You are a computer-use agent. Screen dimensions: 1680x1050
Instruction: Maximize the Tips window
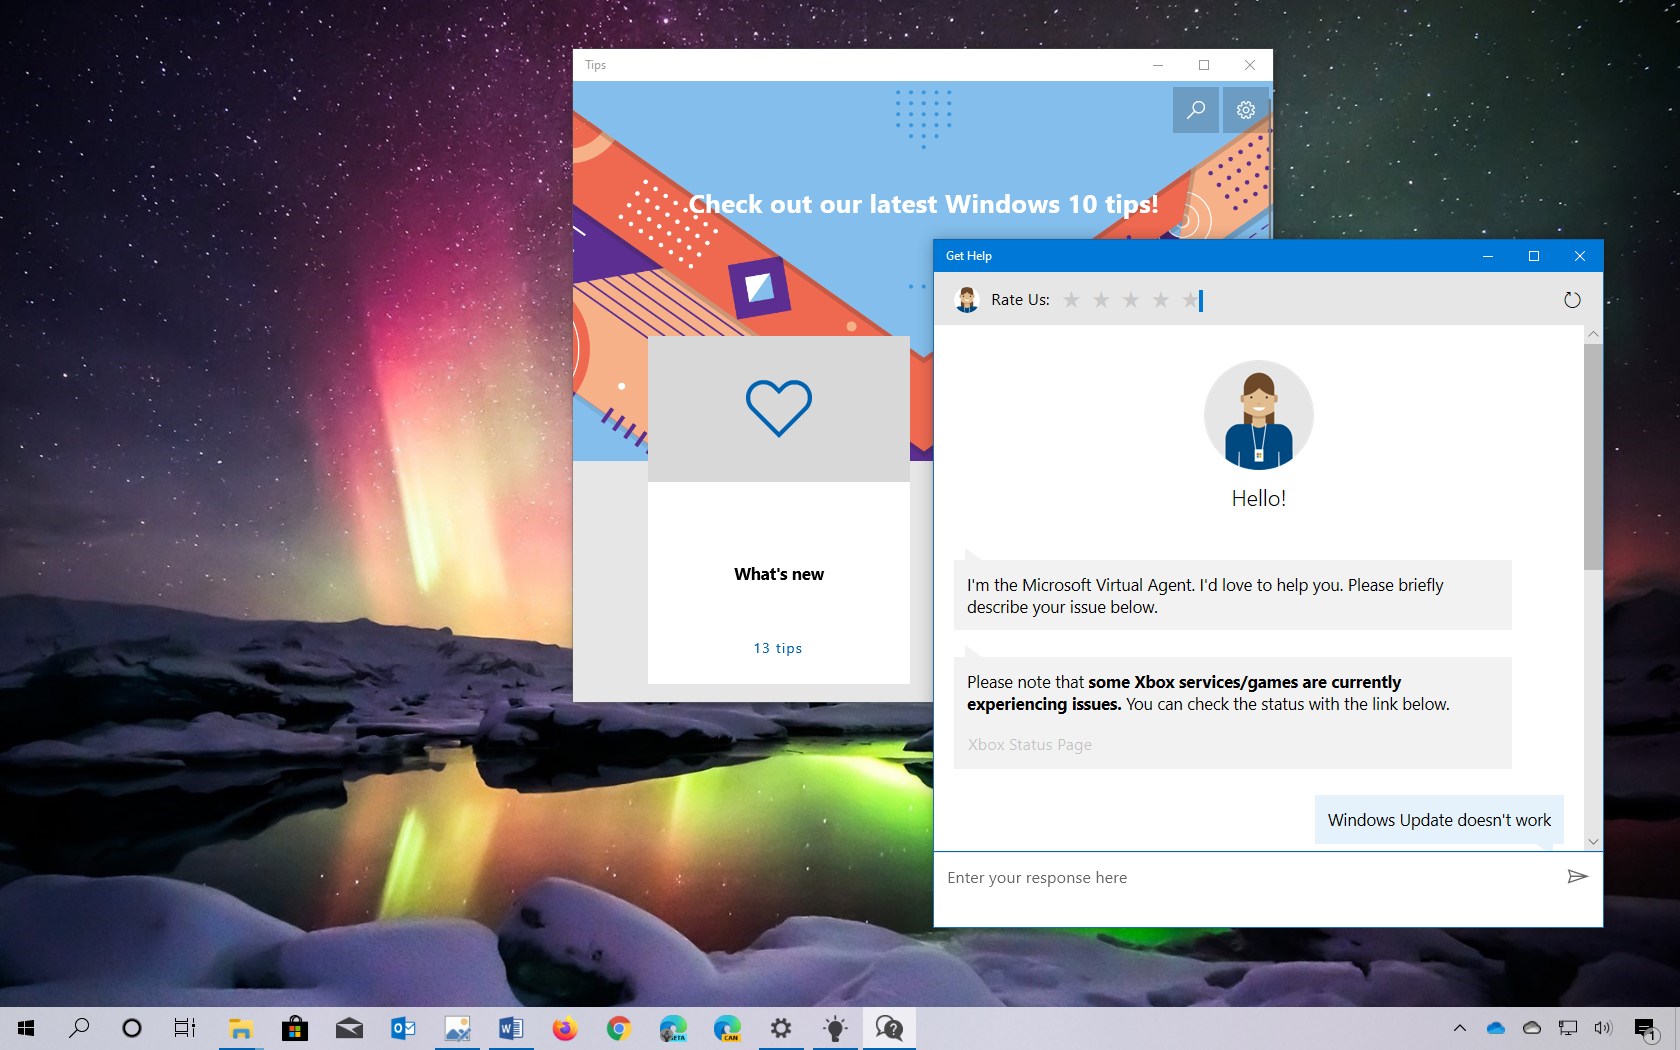pyautogui.click(x=1204, y=65)
